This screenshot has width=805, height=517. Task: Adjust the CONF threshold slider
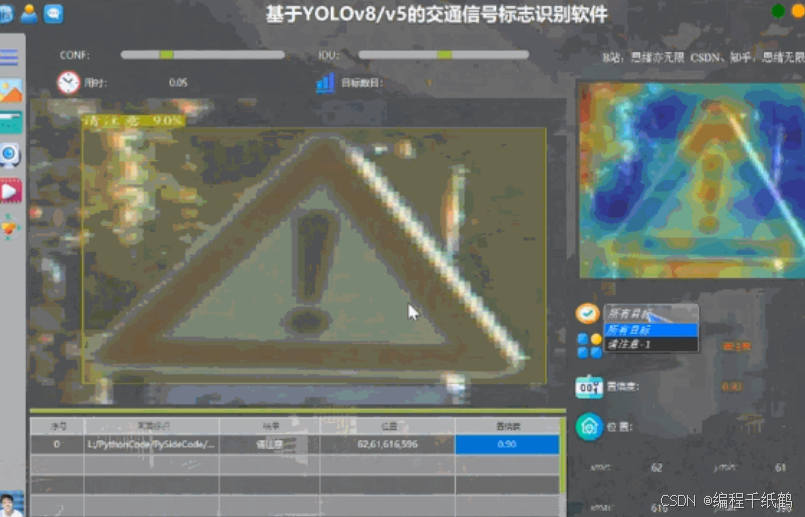(202, 55)
